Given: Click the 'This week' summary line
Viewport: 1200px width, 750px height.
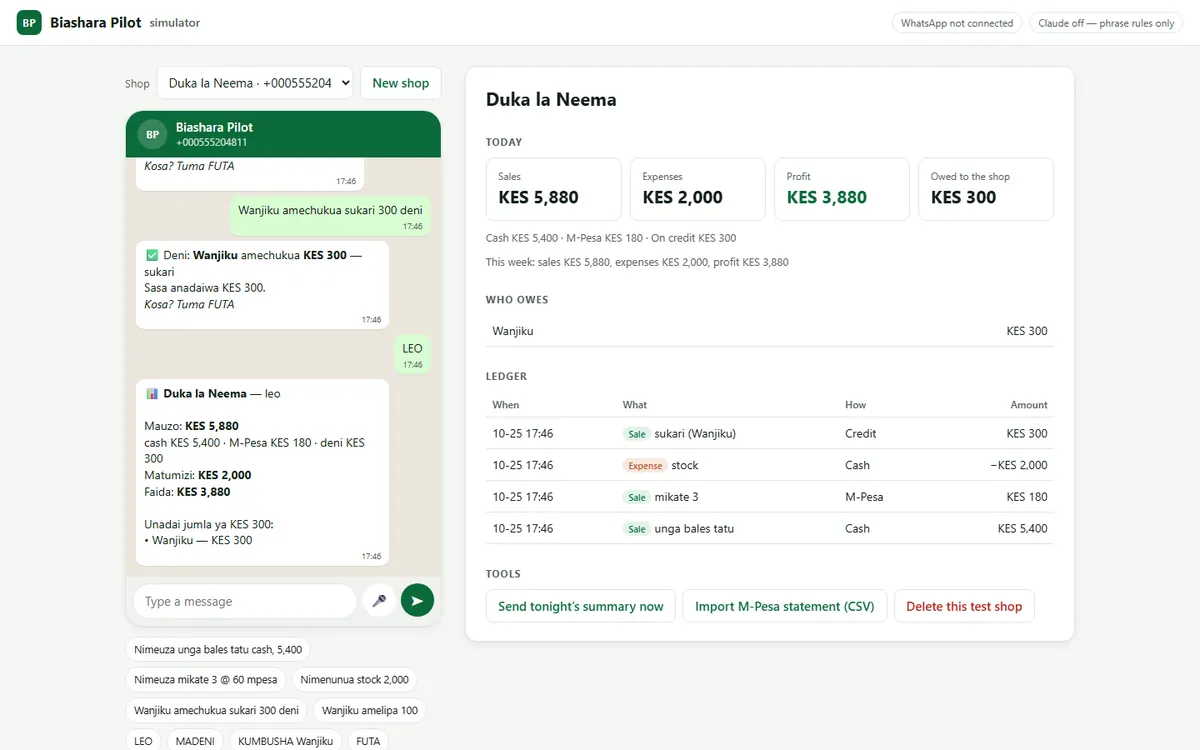Looking at the screenshot, I should tap(637, 262).
